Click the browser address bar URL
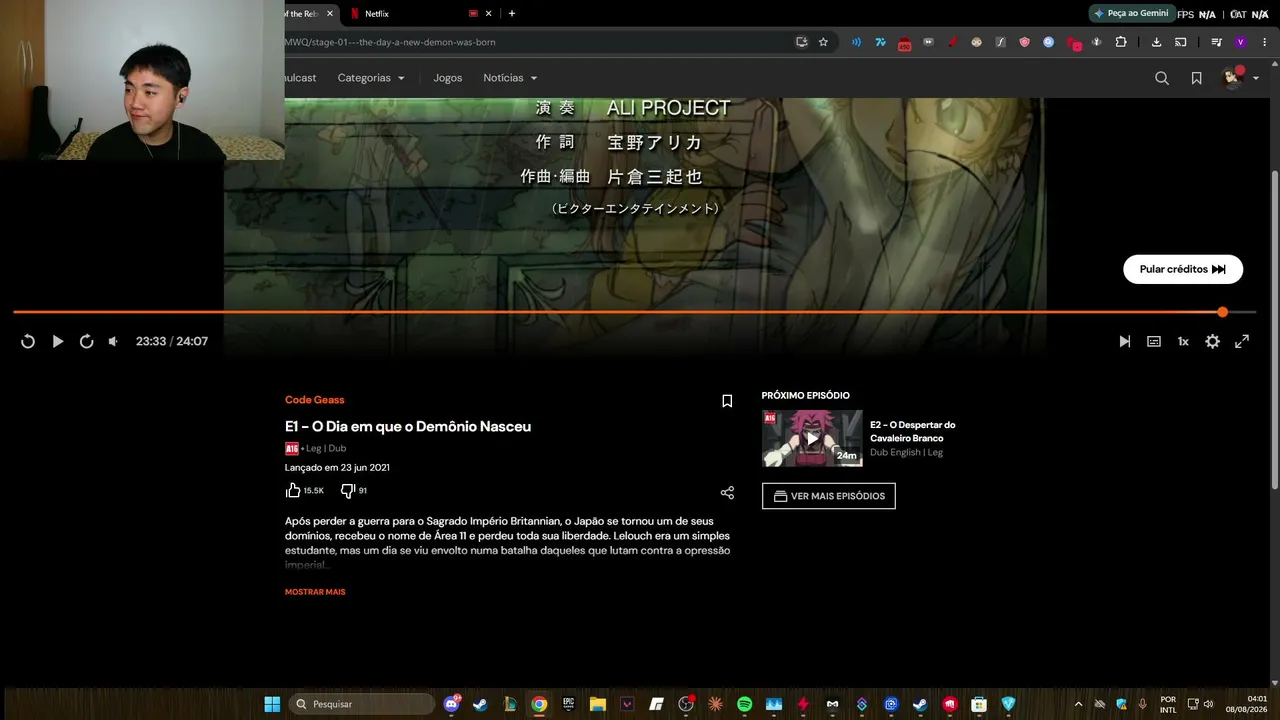The width and height of the screenshot is (1280, 720). [390, 42]
